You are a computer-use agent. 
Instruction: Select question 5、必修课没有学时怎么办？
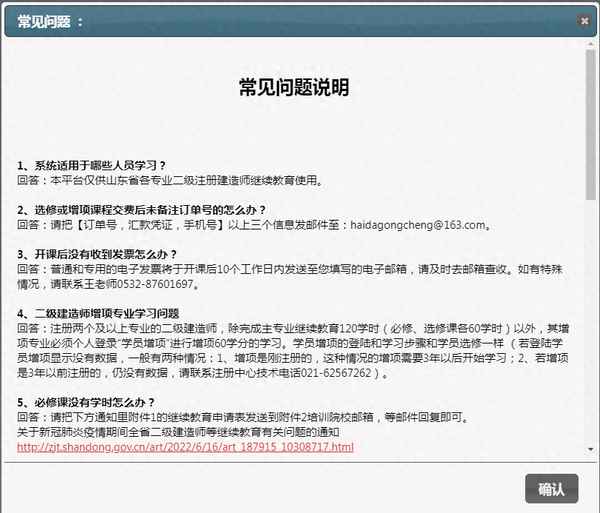(86, 402)
